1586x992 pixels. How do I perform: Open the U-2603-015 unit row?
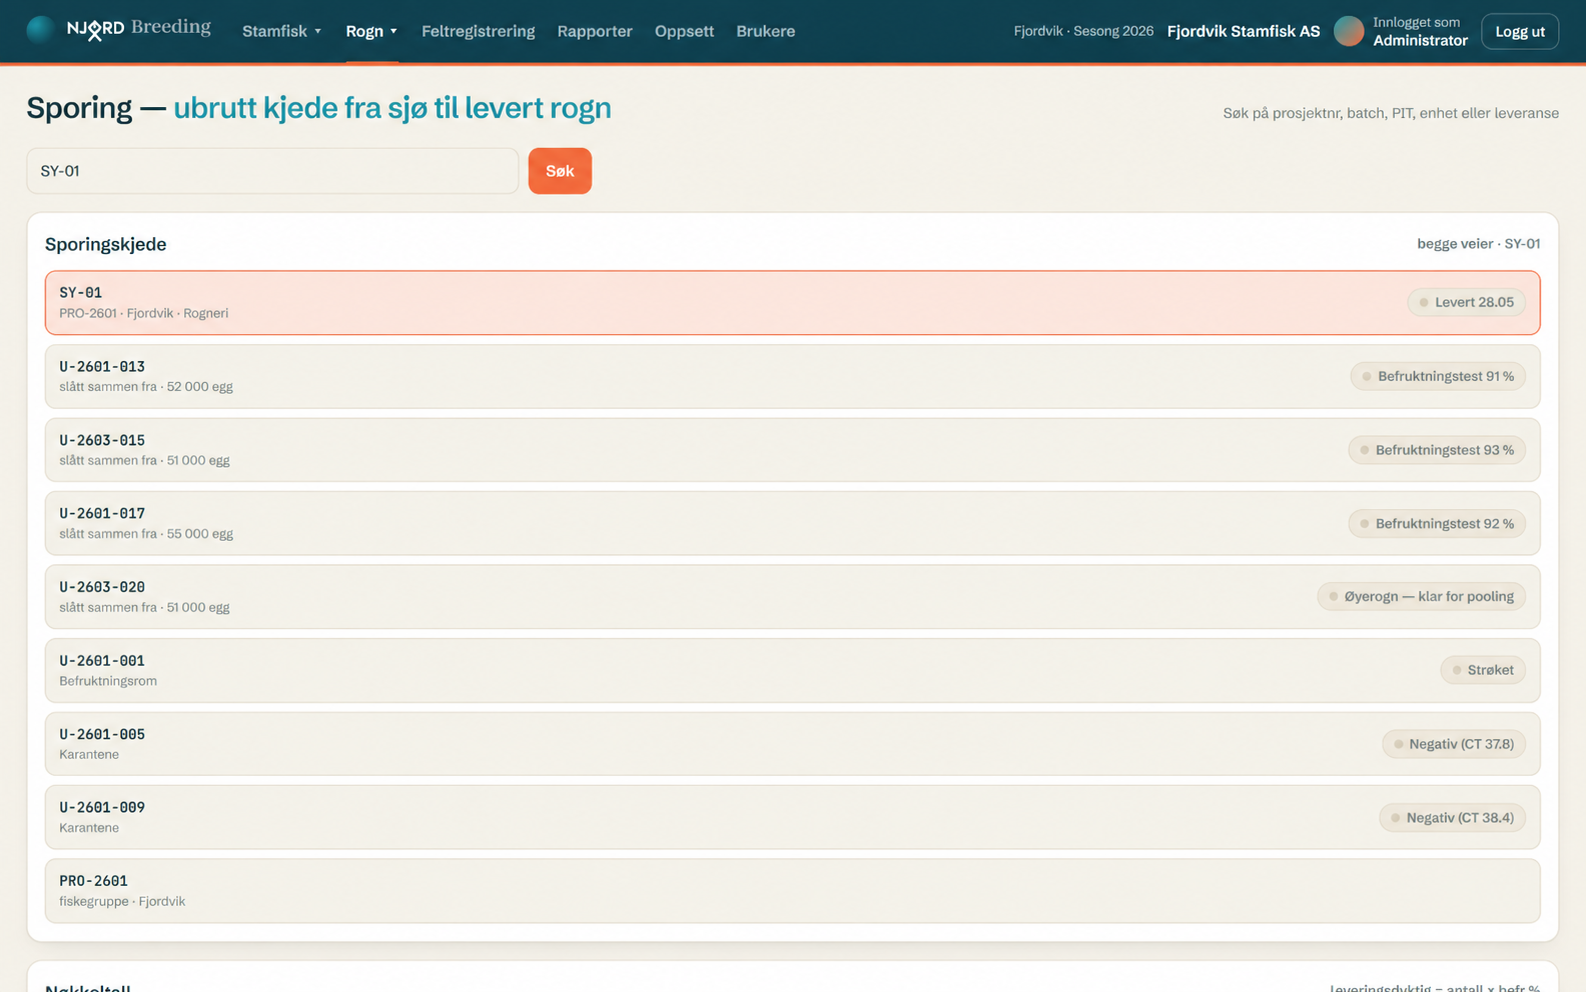coord(792,450)
